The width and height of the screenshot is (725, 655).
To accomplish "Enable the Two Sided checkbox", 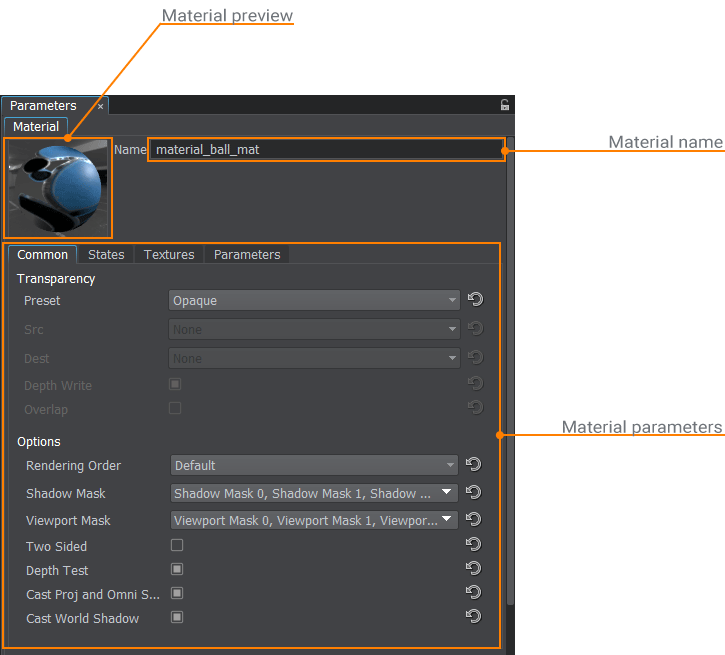I will point(177,545).
